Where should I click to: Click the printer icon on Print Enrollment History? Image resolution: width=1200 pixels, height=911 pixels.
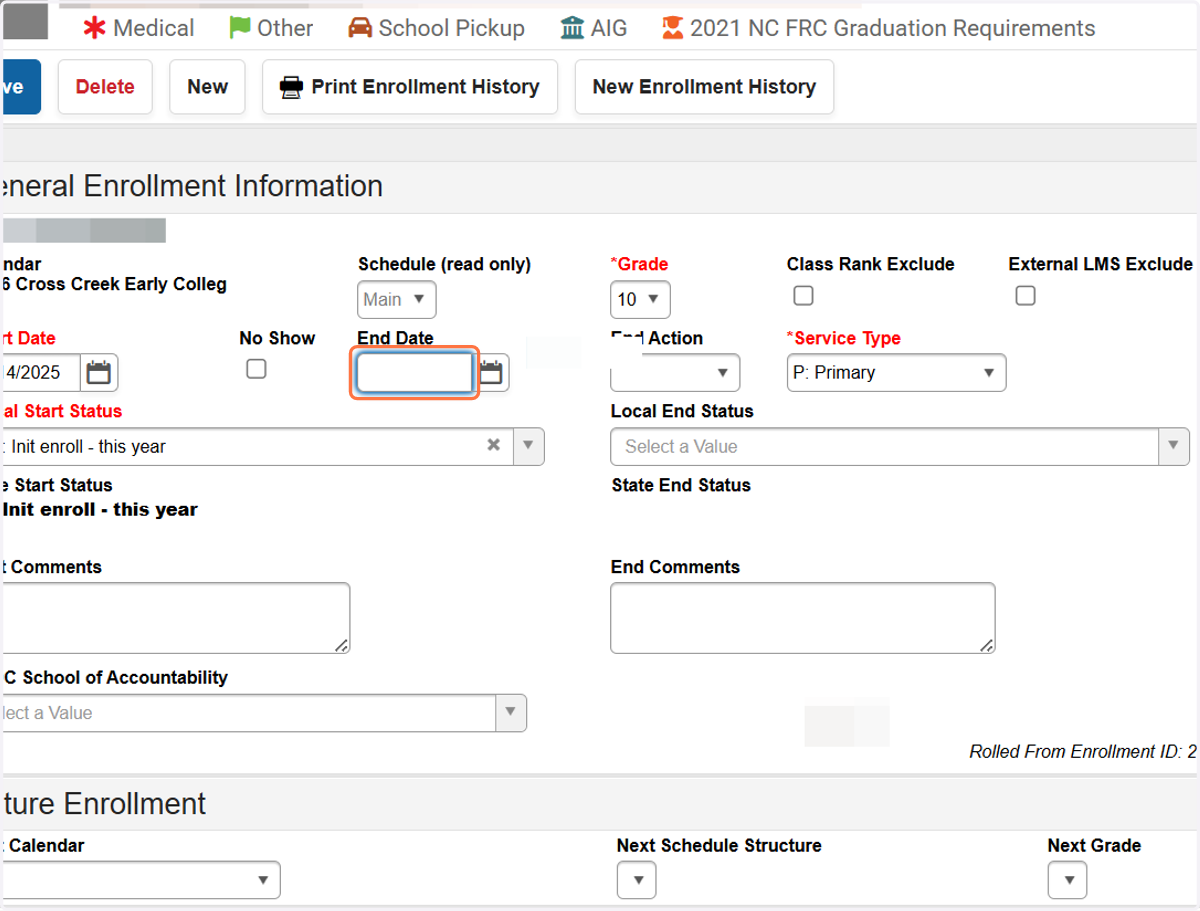(x=291, y=87)
